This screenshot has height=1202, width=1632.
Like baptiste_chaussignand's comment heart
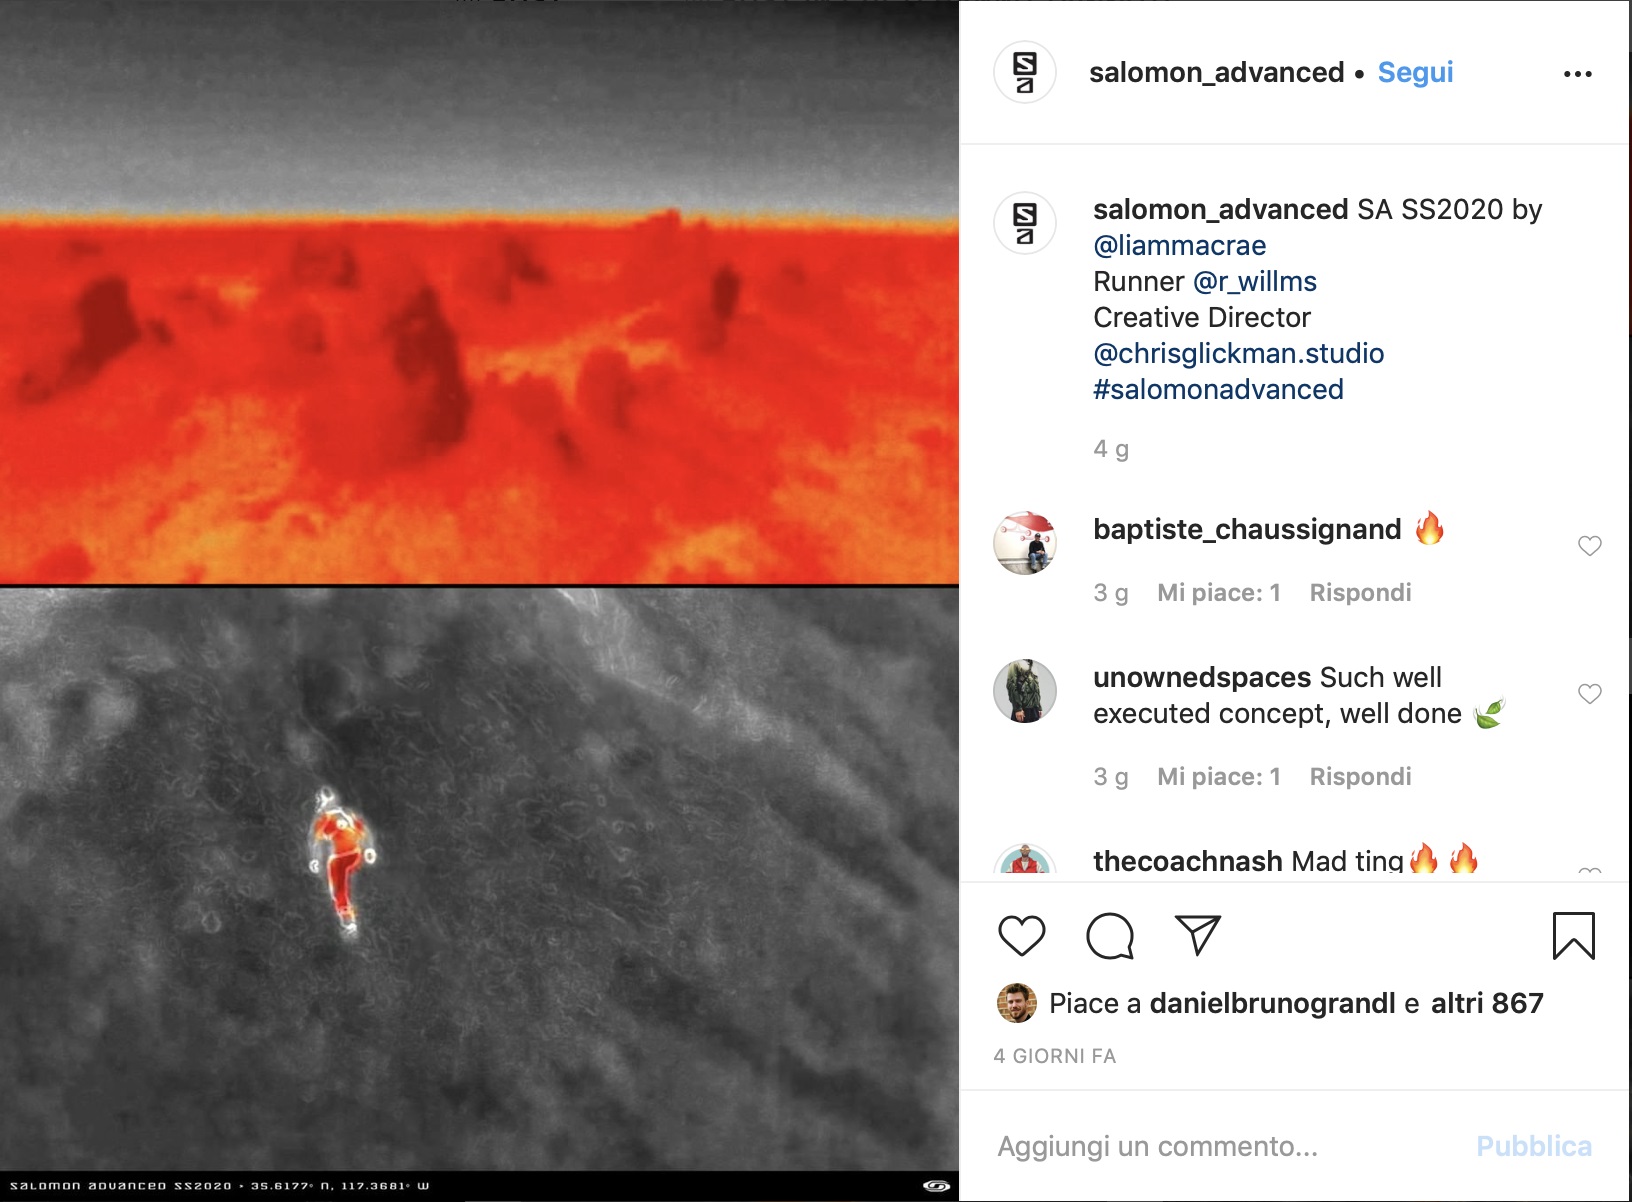(1590, 546)
